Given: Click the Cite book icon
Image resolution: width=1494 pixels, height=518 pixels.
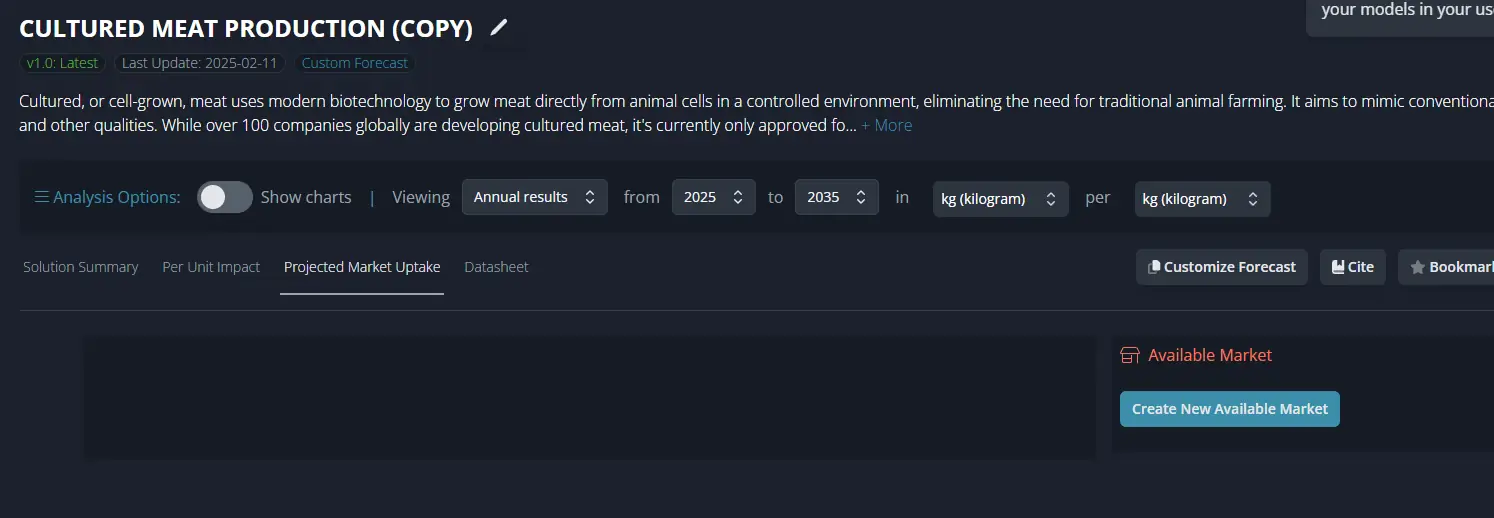Looking at the screenshot, I should [1337, 267].
